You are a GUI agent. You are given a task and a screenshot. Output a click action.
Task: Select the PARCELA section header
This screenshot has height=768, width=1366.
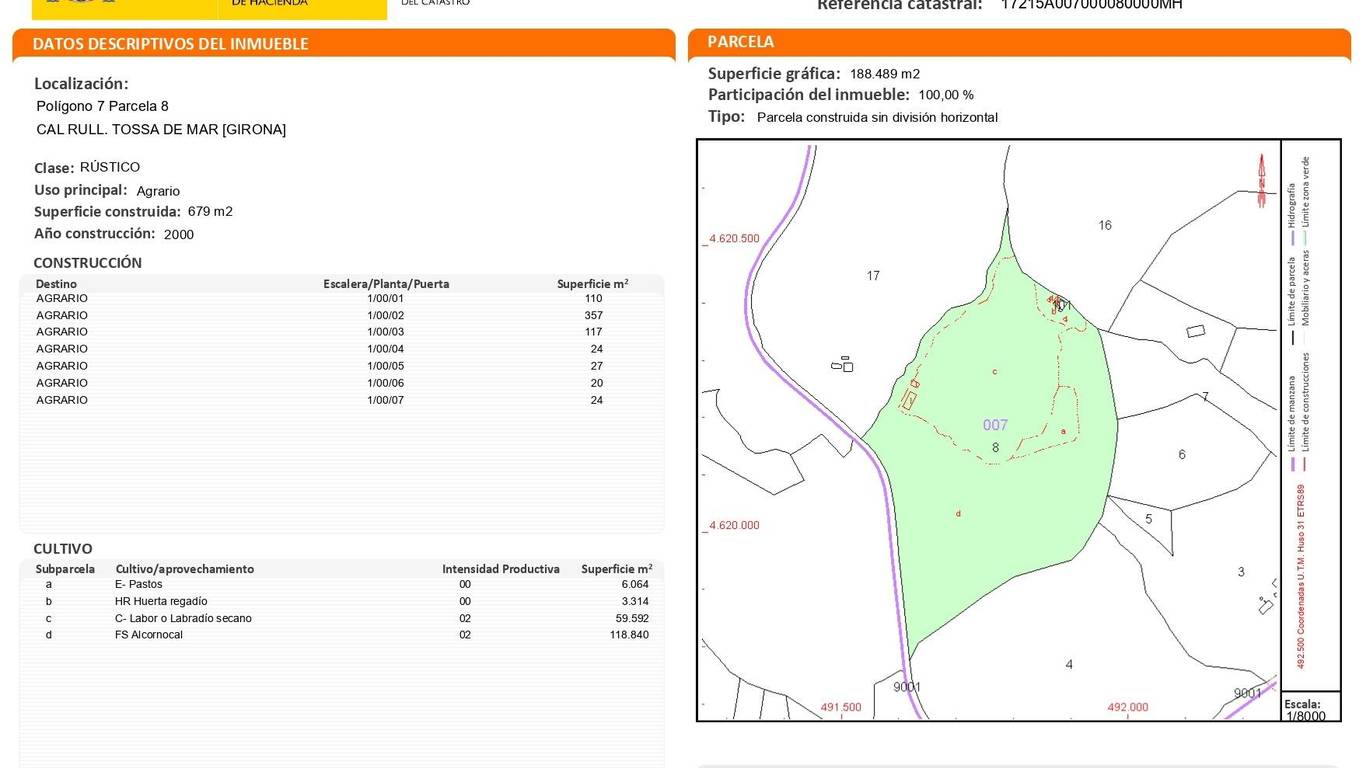(x=741, y=42)
